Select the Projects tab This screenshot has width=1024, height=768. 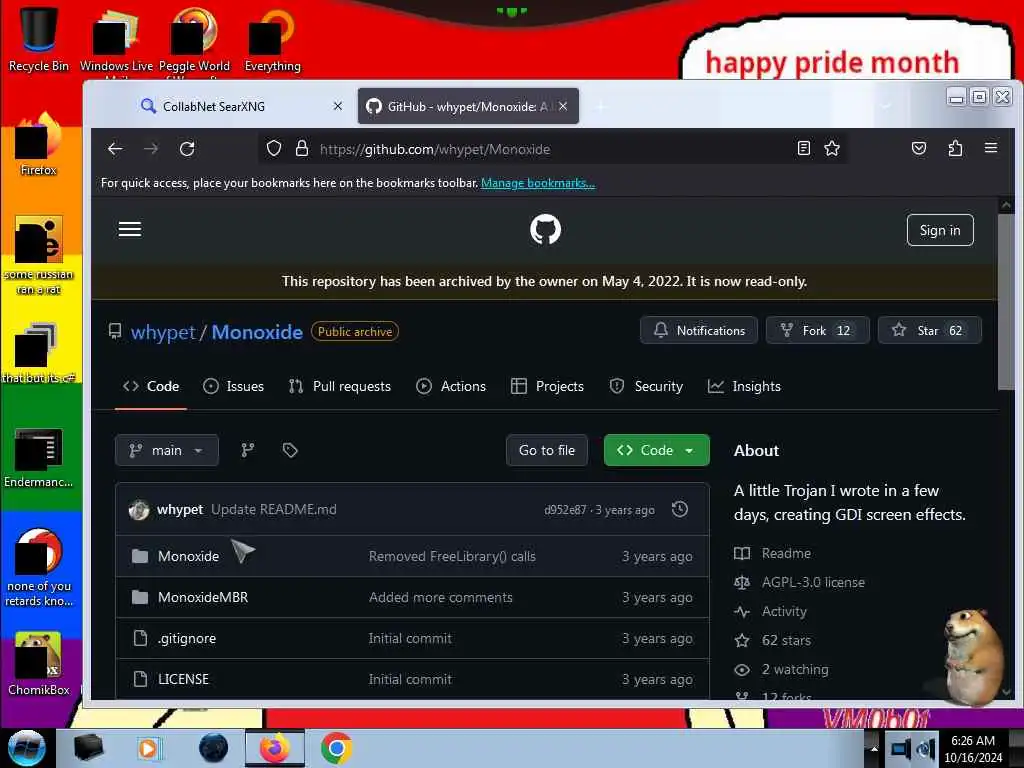coord(547,387)
